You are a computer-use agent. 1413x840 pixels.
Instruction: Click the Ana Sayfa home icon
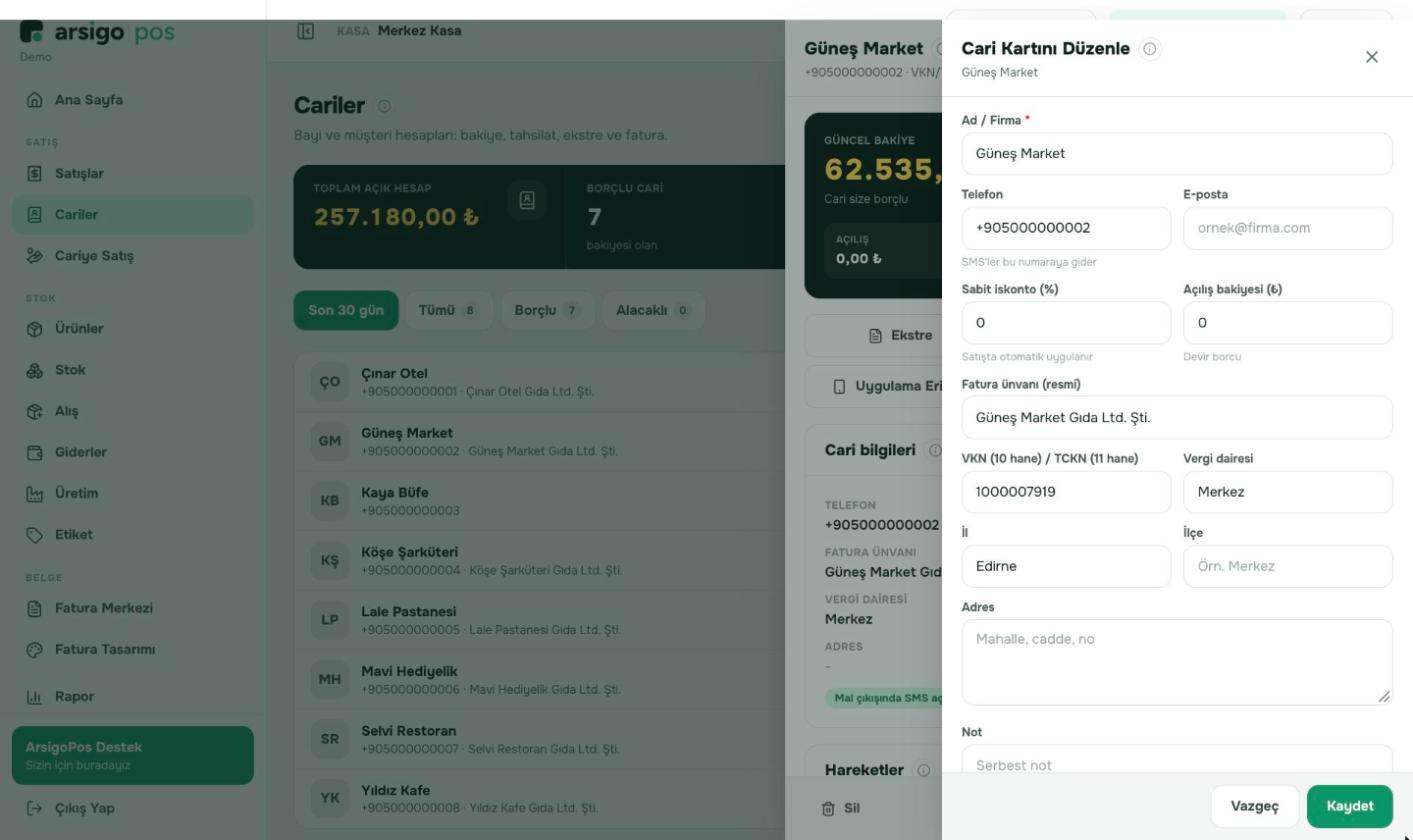click(35, 100)
